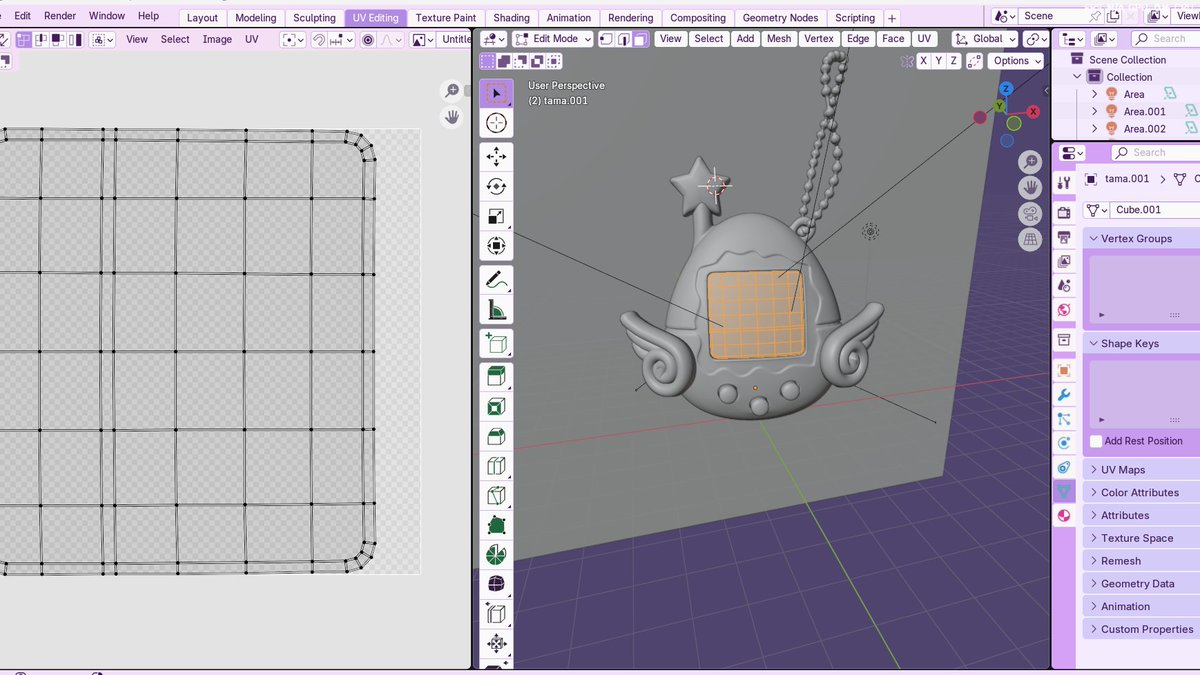Select the Move tool
This screenshot has width=1200, height=675.
pyautogui.click(x=496, y=157)
